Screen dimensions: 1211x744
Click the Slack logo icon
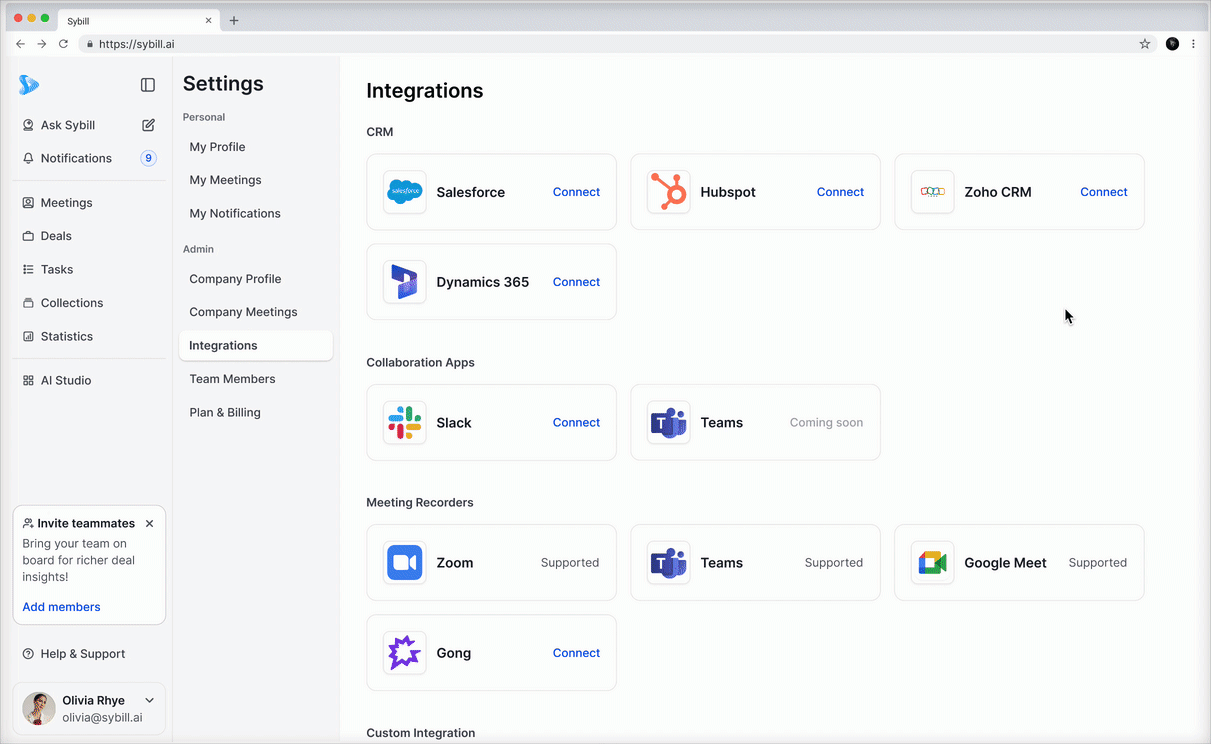[405, 423]
